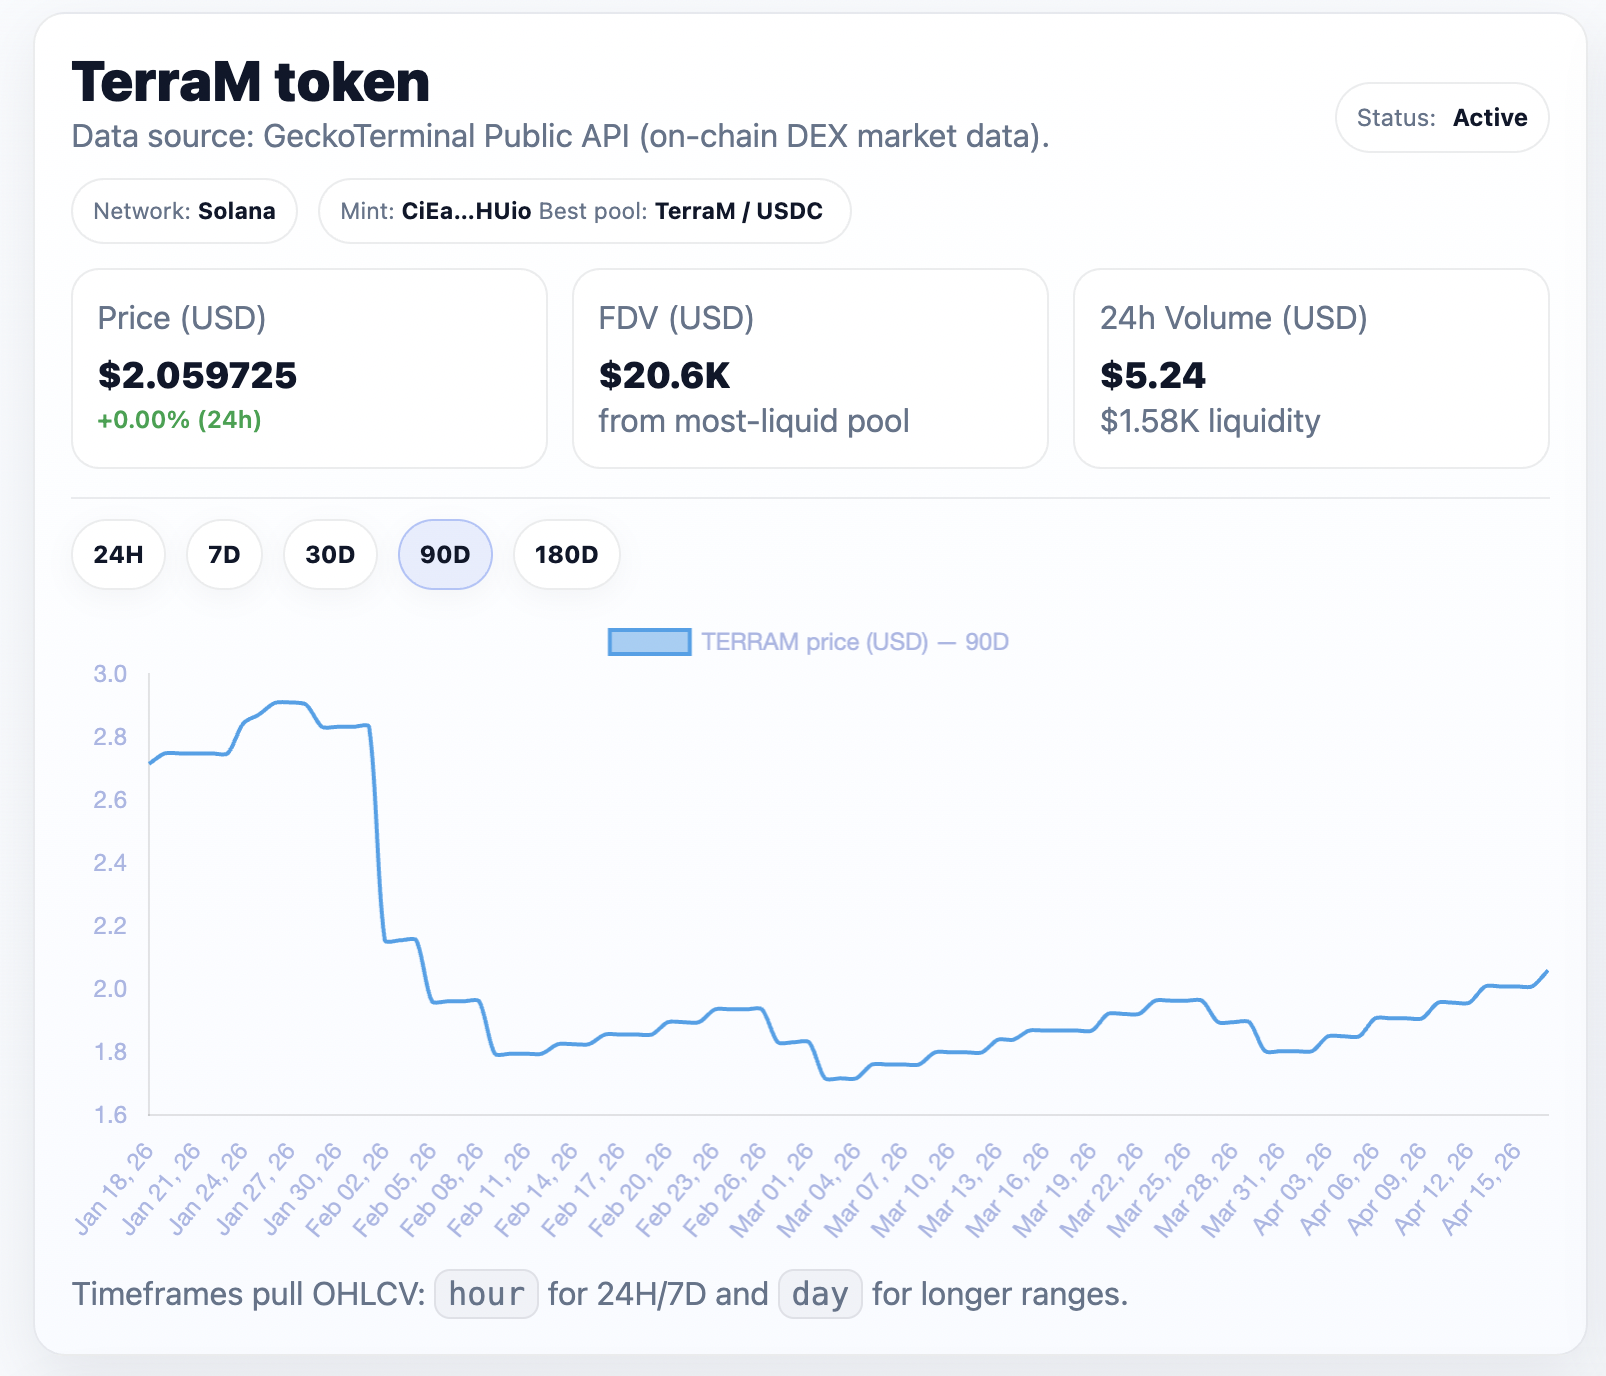Open the FDV (USD) card
Viewport: 1606px width, 1376px height.
pyautogui.click(x=810, y=368)
